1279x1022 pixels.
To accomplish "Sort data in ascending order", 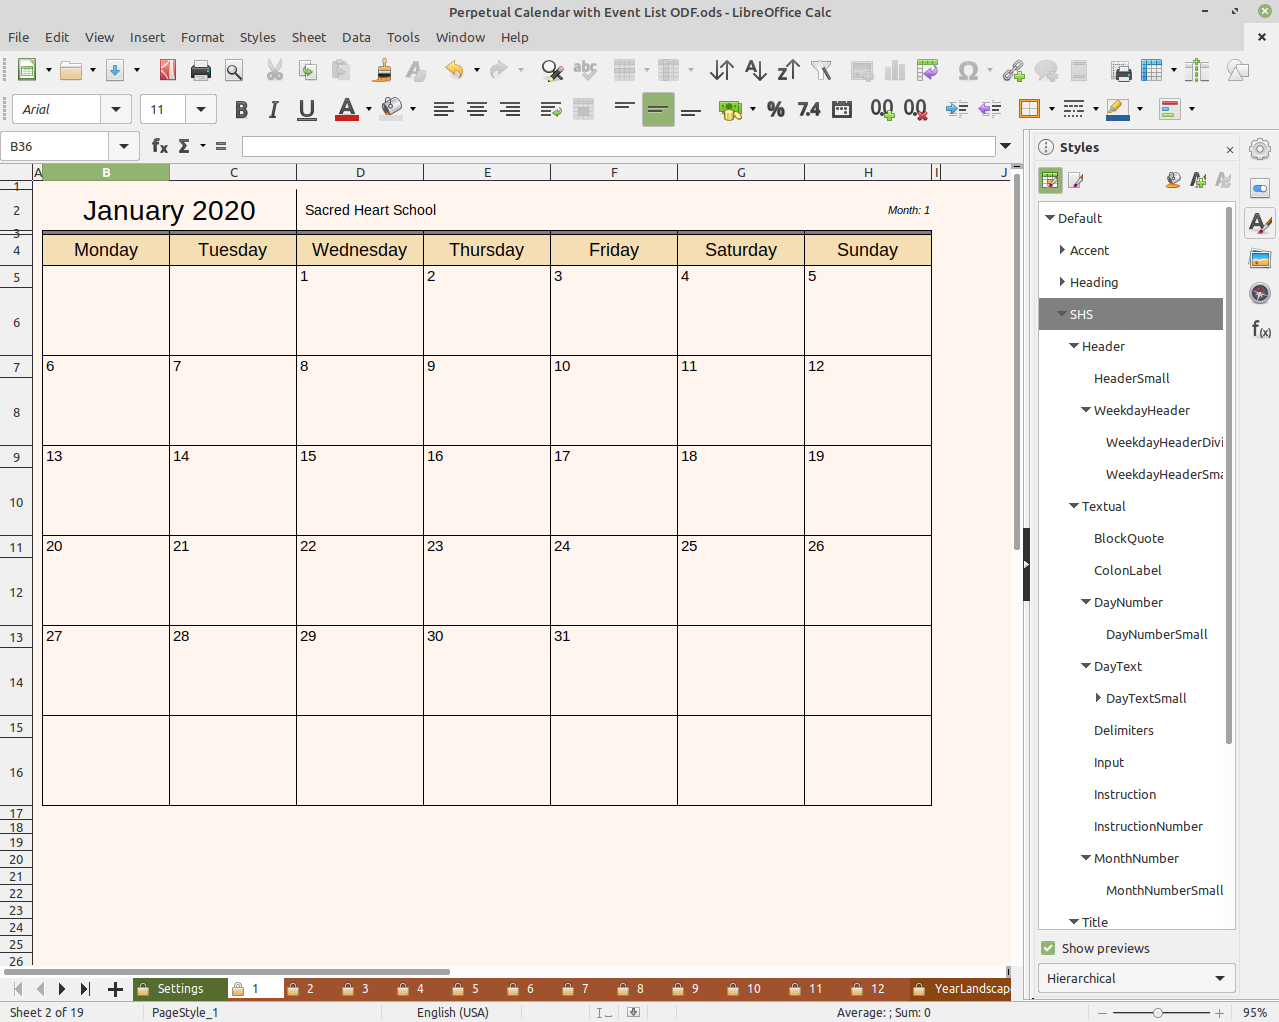I will point(755,71).
